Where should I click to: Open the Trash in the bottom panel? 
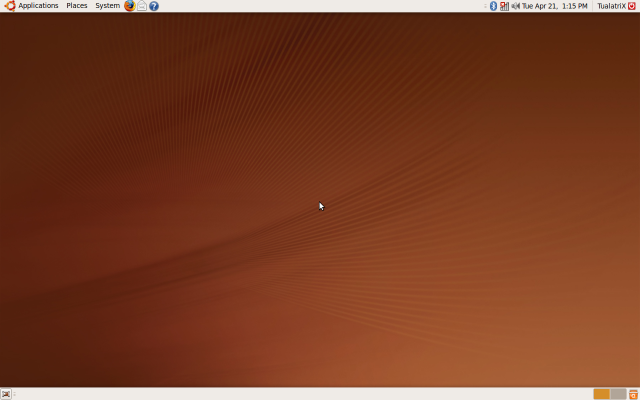pos(633,394)
